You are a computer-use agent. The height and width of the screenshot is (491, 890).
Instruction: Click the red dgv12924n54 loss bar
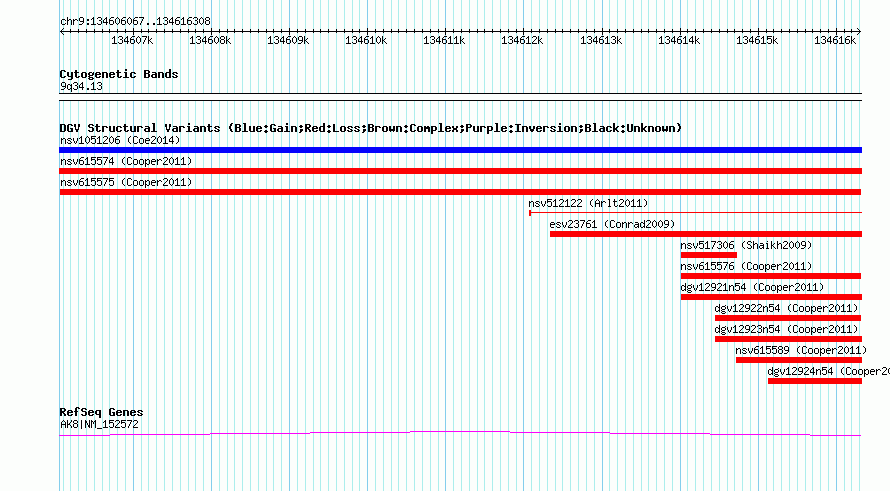[x=815, y=381]
